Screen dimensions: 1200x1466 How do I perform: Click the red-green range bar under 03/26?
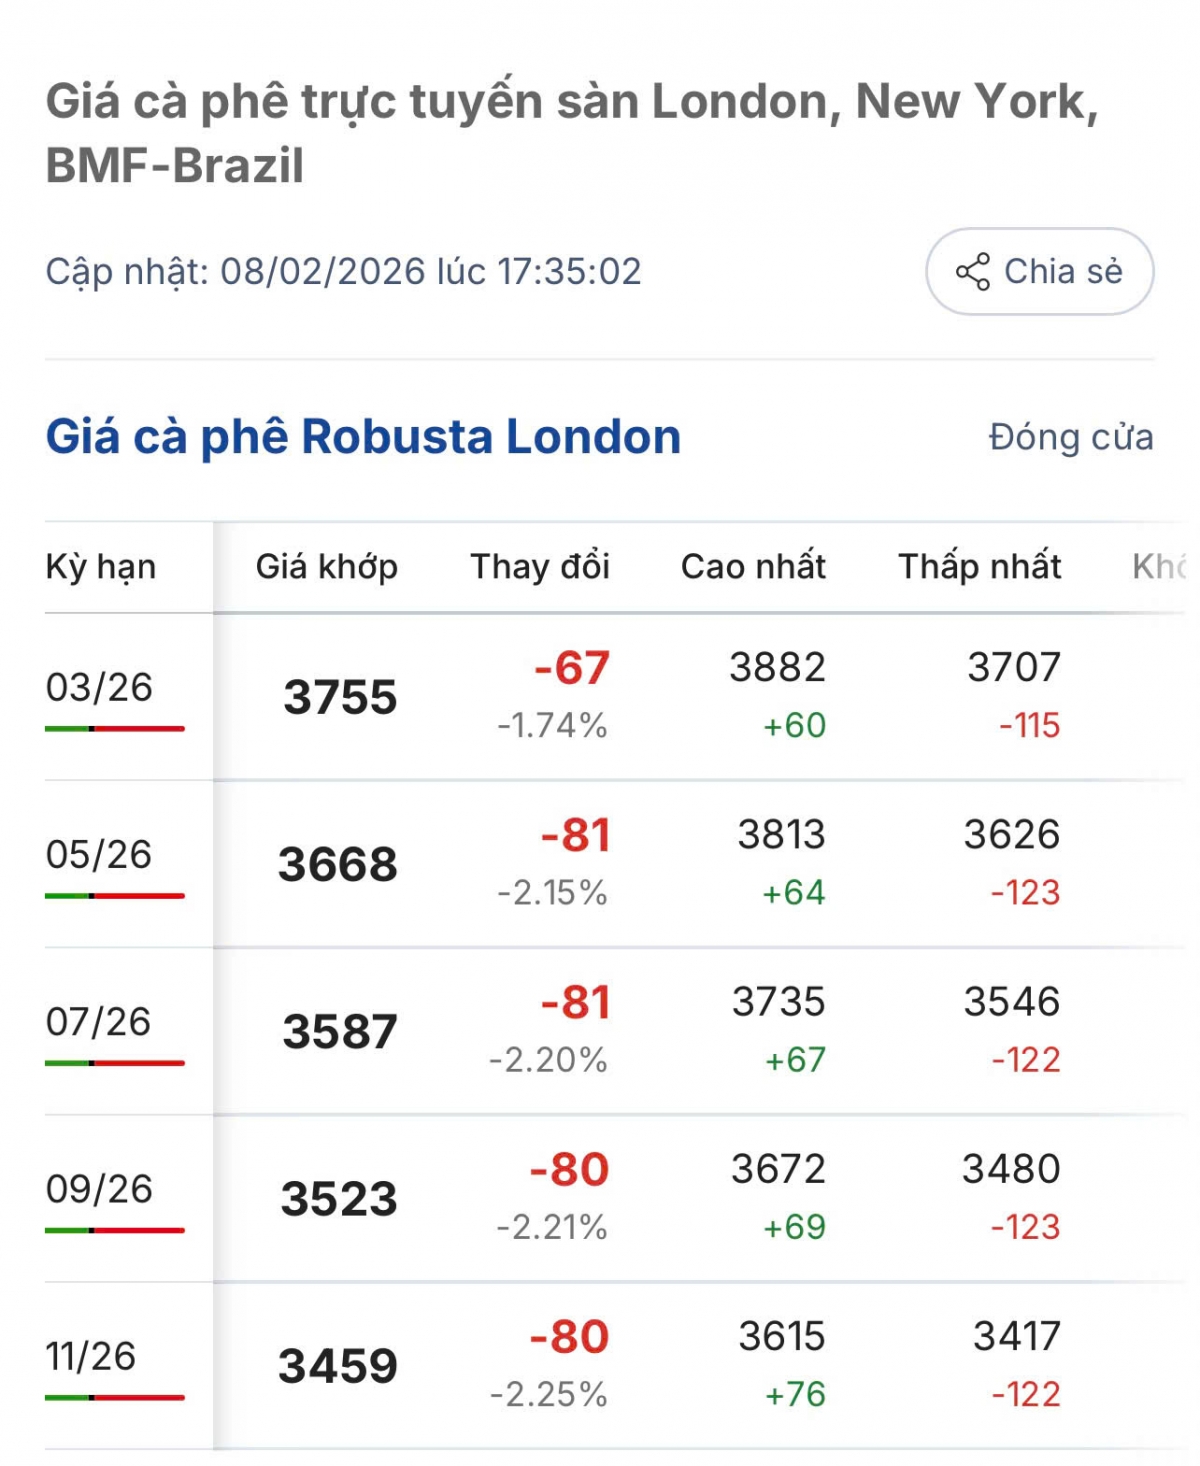pyautogui.click(x=115, y=729)
